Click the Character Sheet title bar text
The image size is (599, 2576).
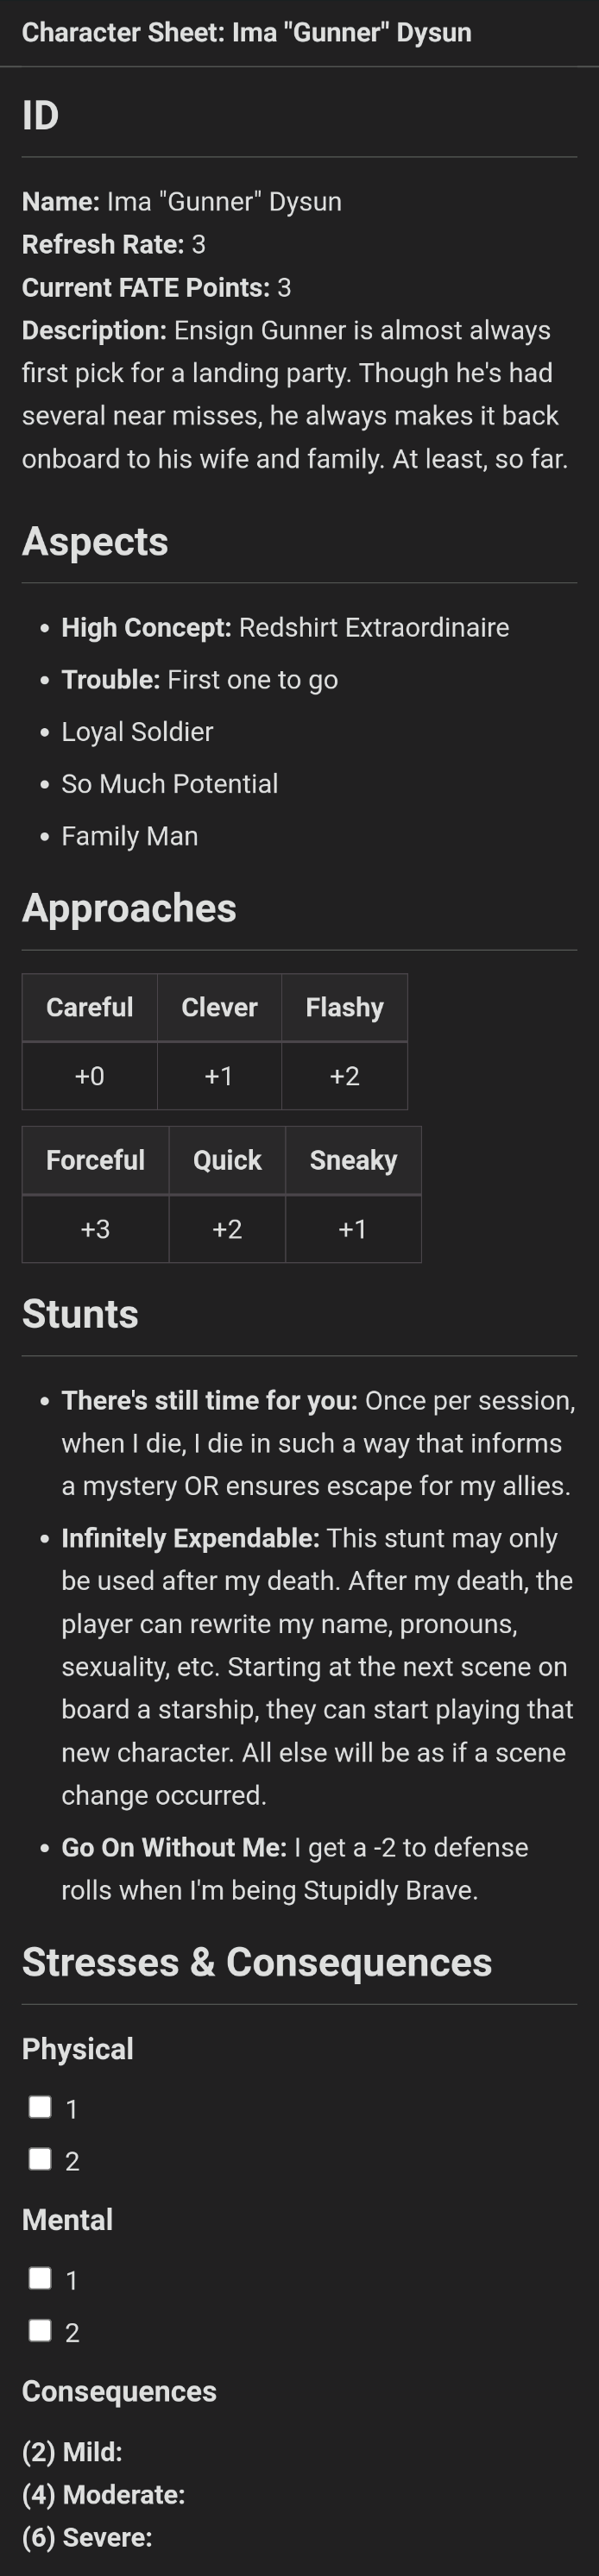tap(246, 33)
